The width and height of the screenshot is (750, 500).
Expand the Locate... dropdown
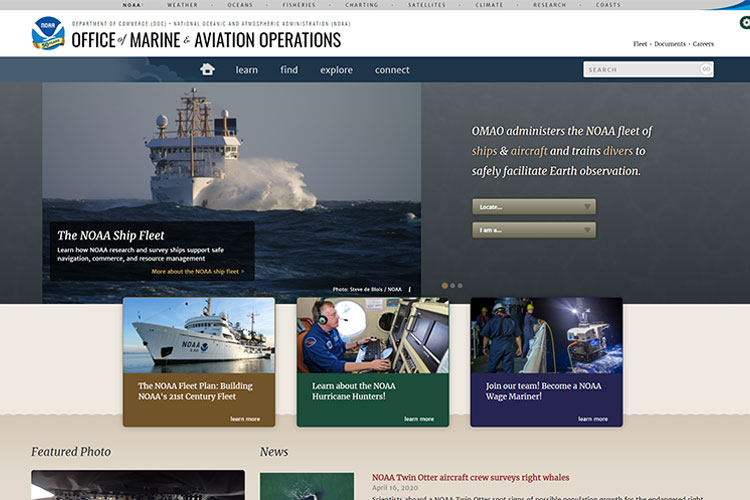(x=534, y=207)
